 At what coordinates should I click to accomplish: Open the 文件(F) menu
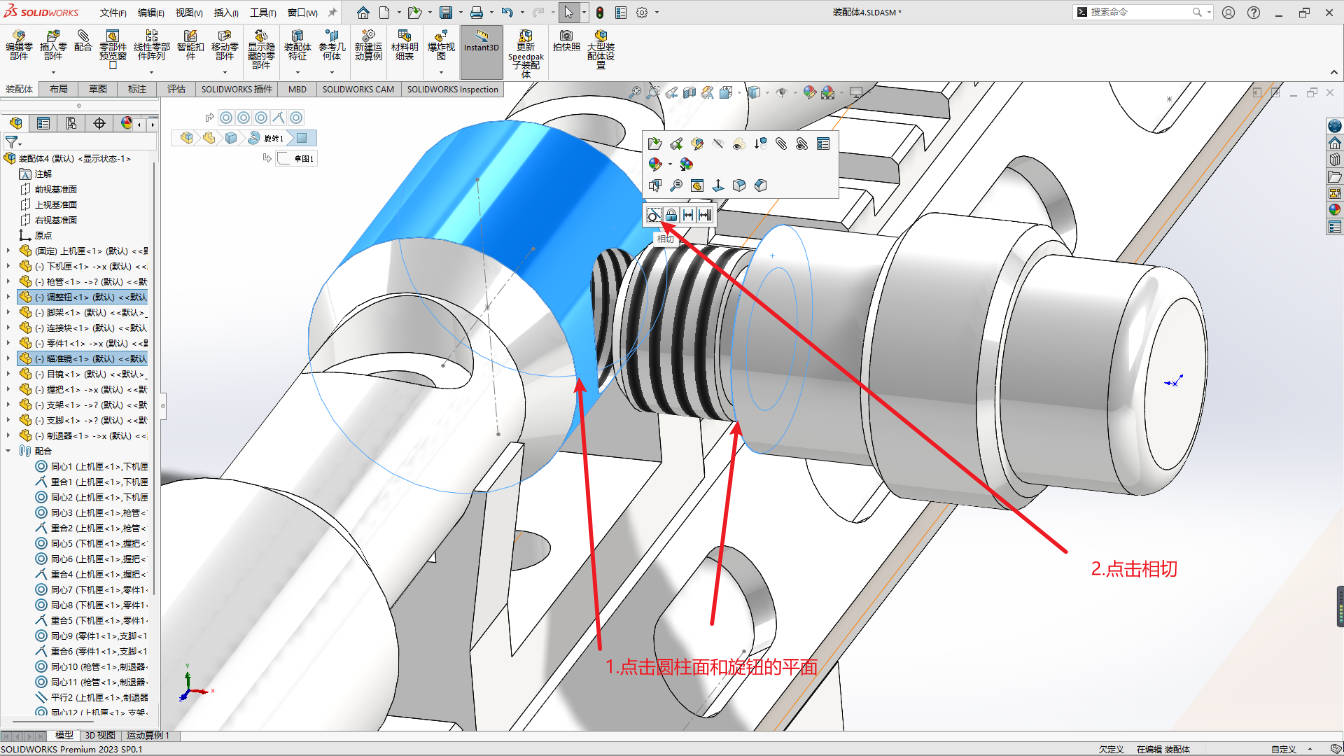(113, 13)
